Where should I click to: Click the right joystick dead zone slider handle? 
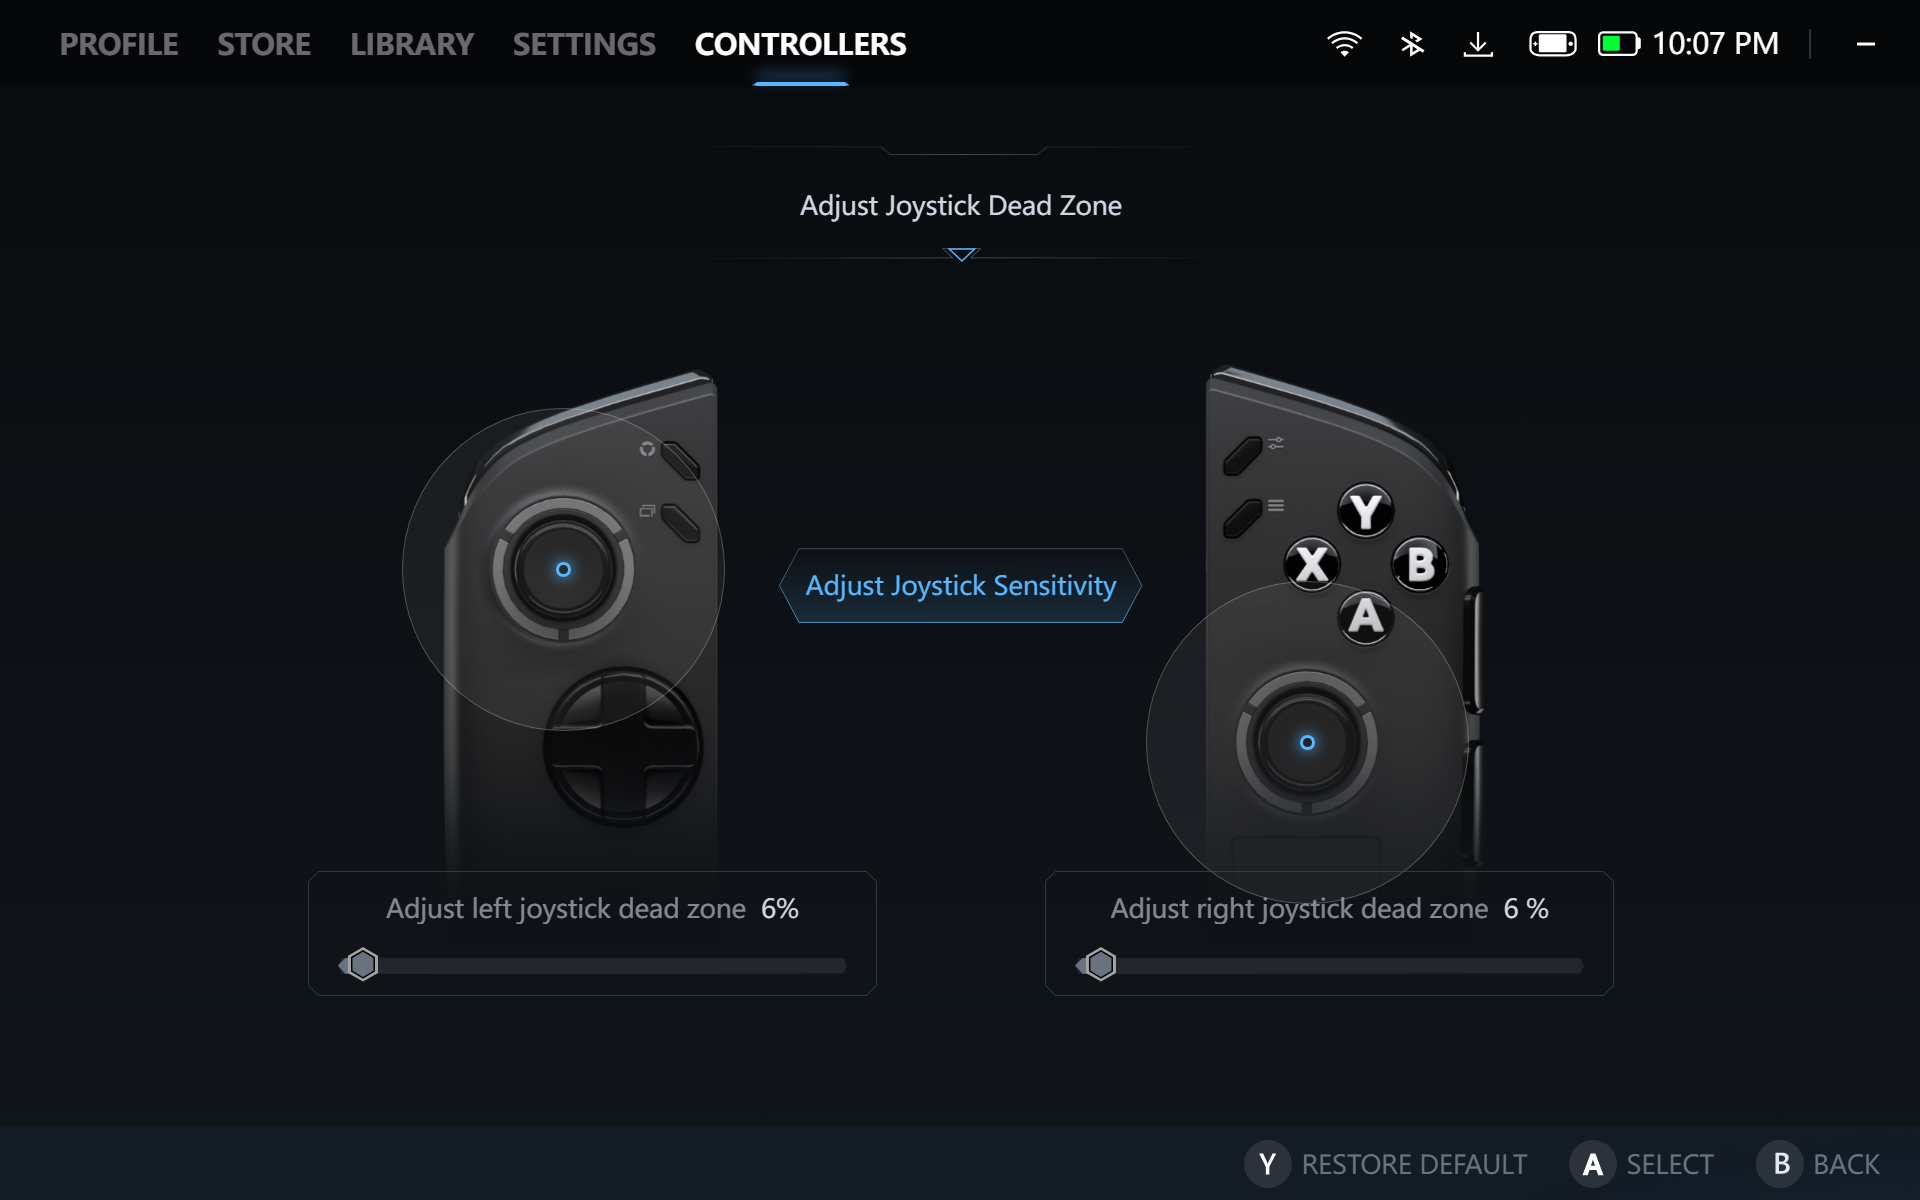coord(1100,965)
